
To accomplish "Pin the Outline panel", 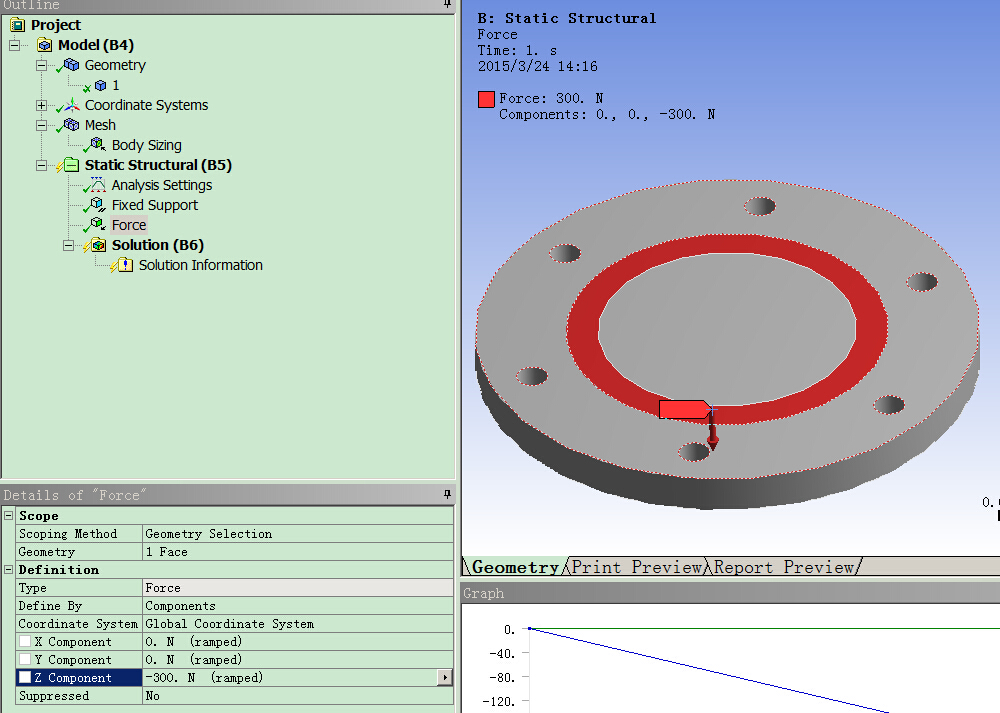I will [448, 5].
